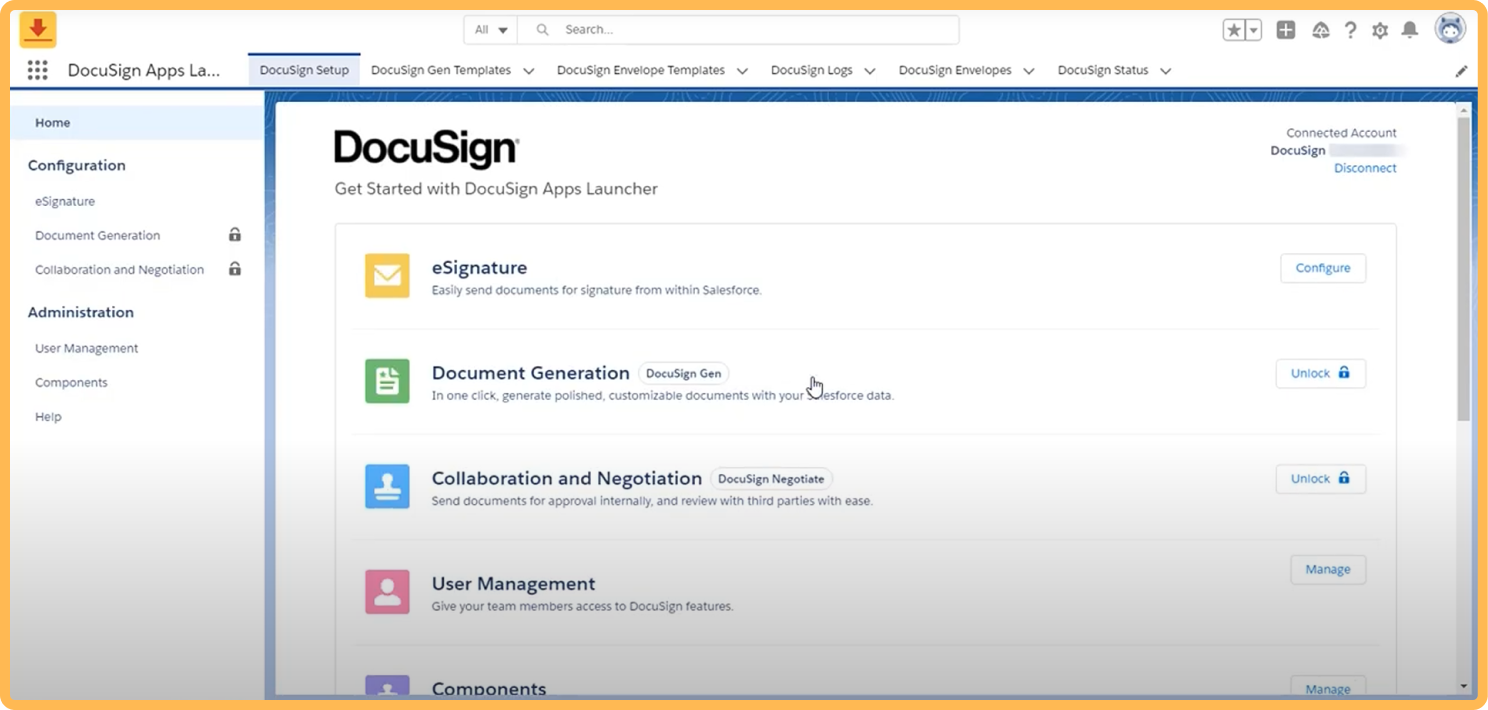Screen dimensions: 1488x710
Task: Click the green Document Generation icon
Action: (387, 381)
